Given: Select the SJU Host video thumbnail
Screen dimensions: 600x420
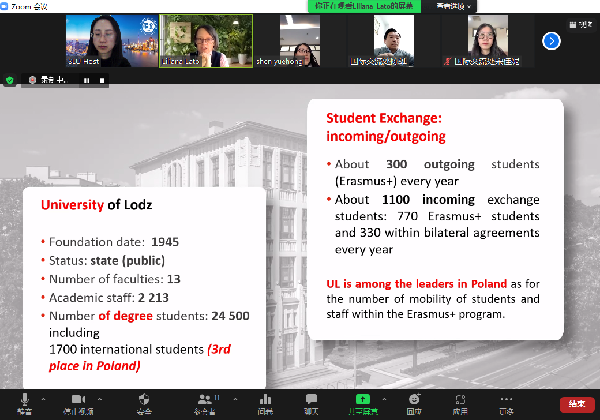Looking at the screenshot, I should click(x=112, y=41).
